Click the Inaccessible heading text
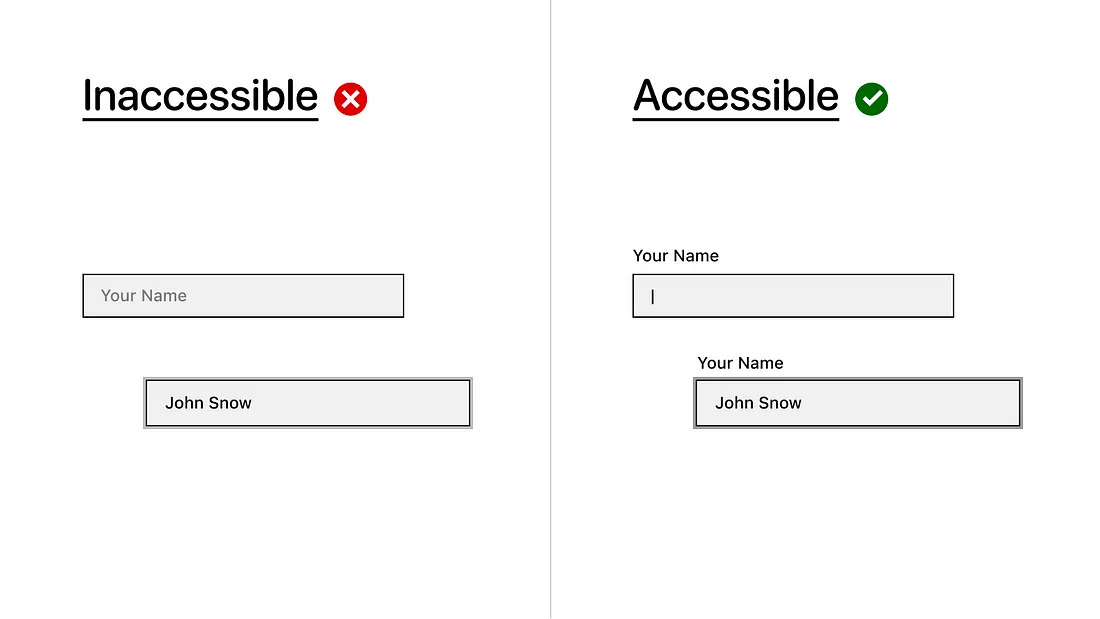1100x619 pixels. click(198, 95)
